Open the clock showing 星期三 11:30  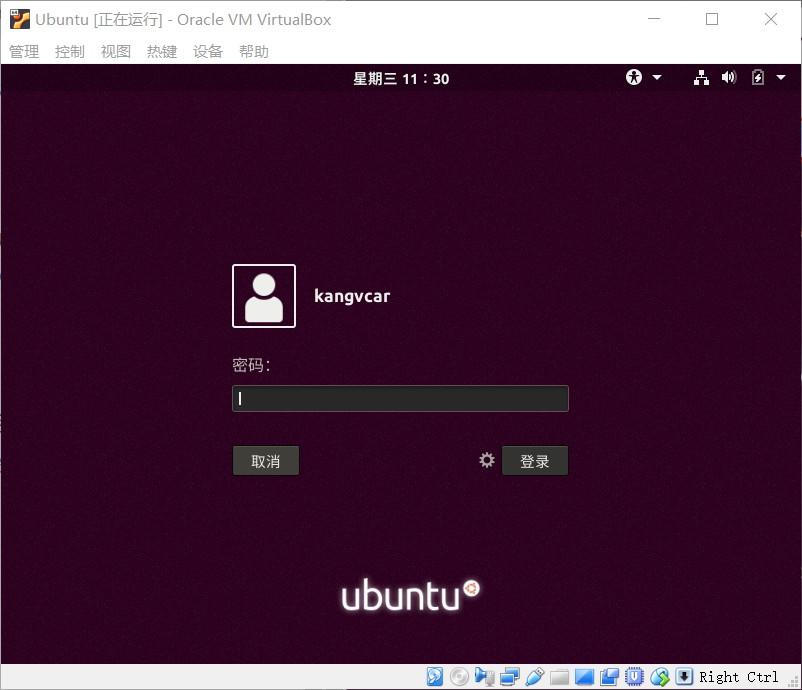tap(401, 78)
